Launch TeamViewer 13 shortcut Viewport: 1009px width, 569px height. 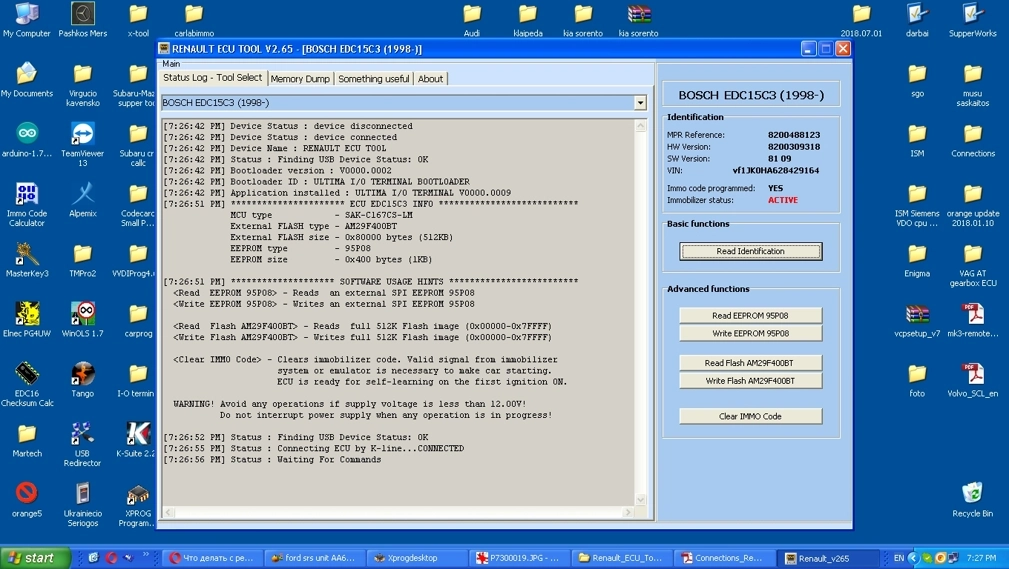click(82, 144)
